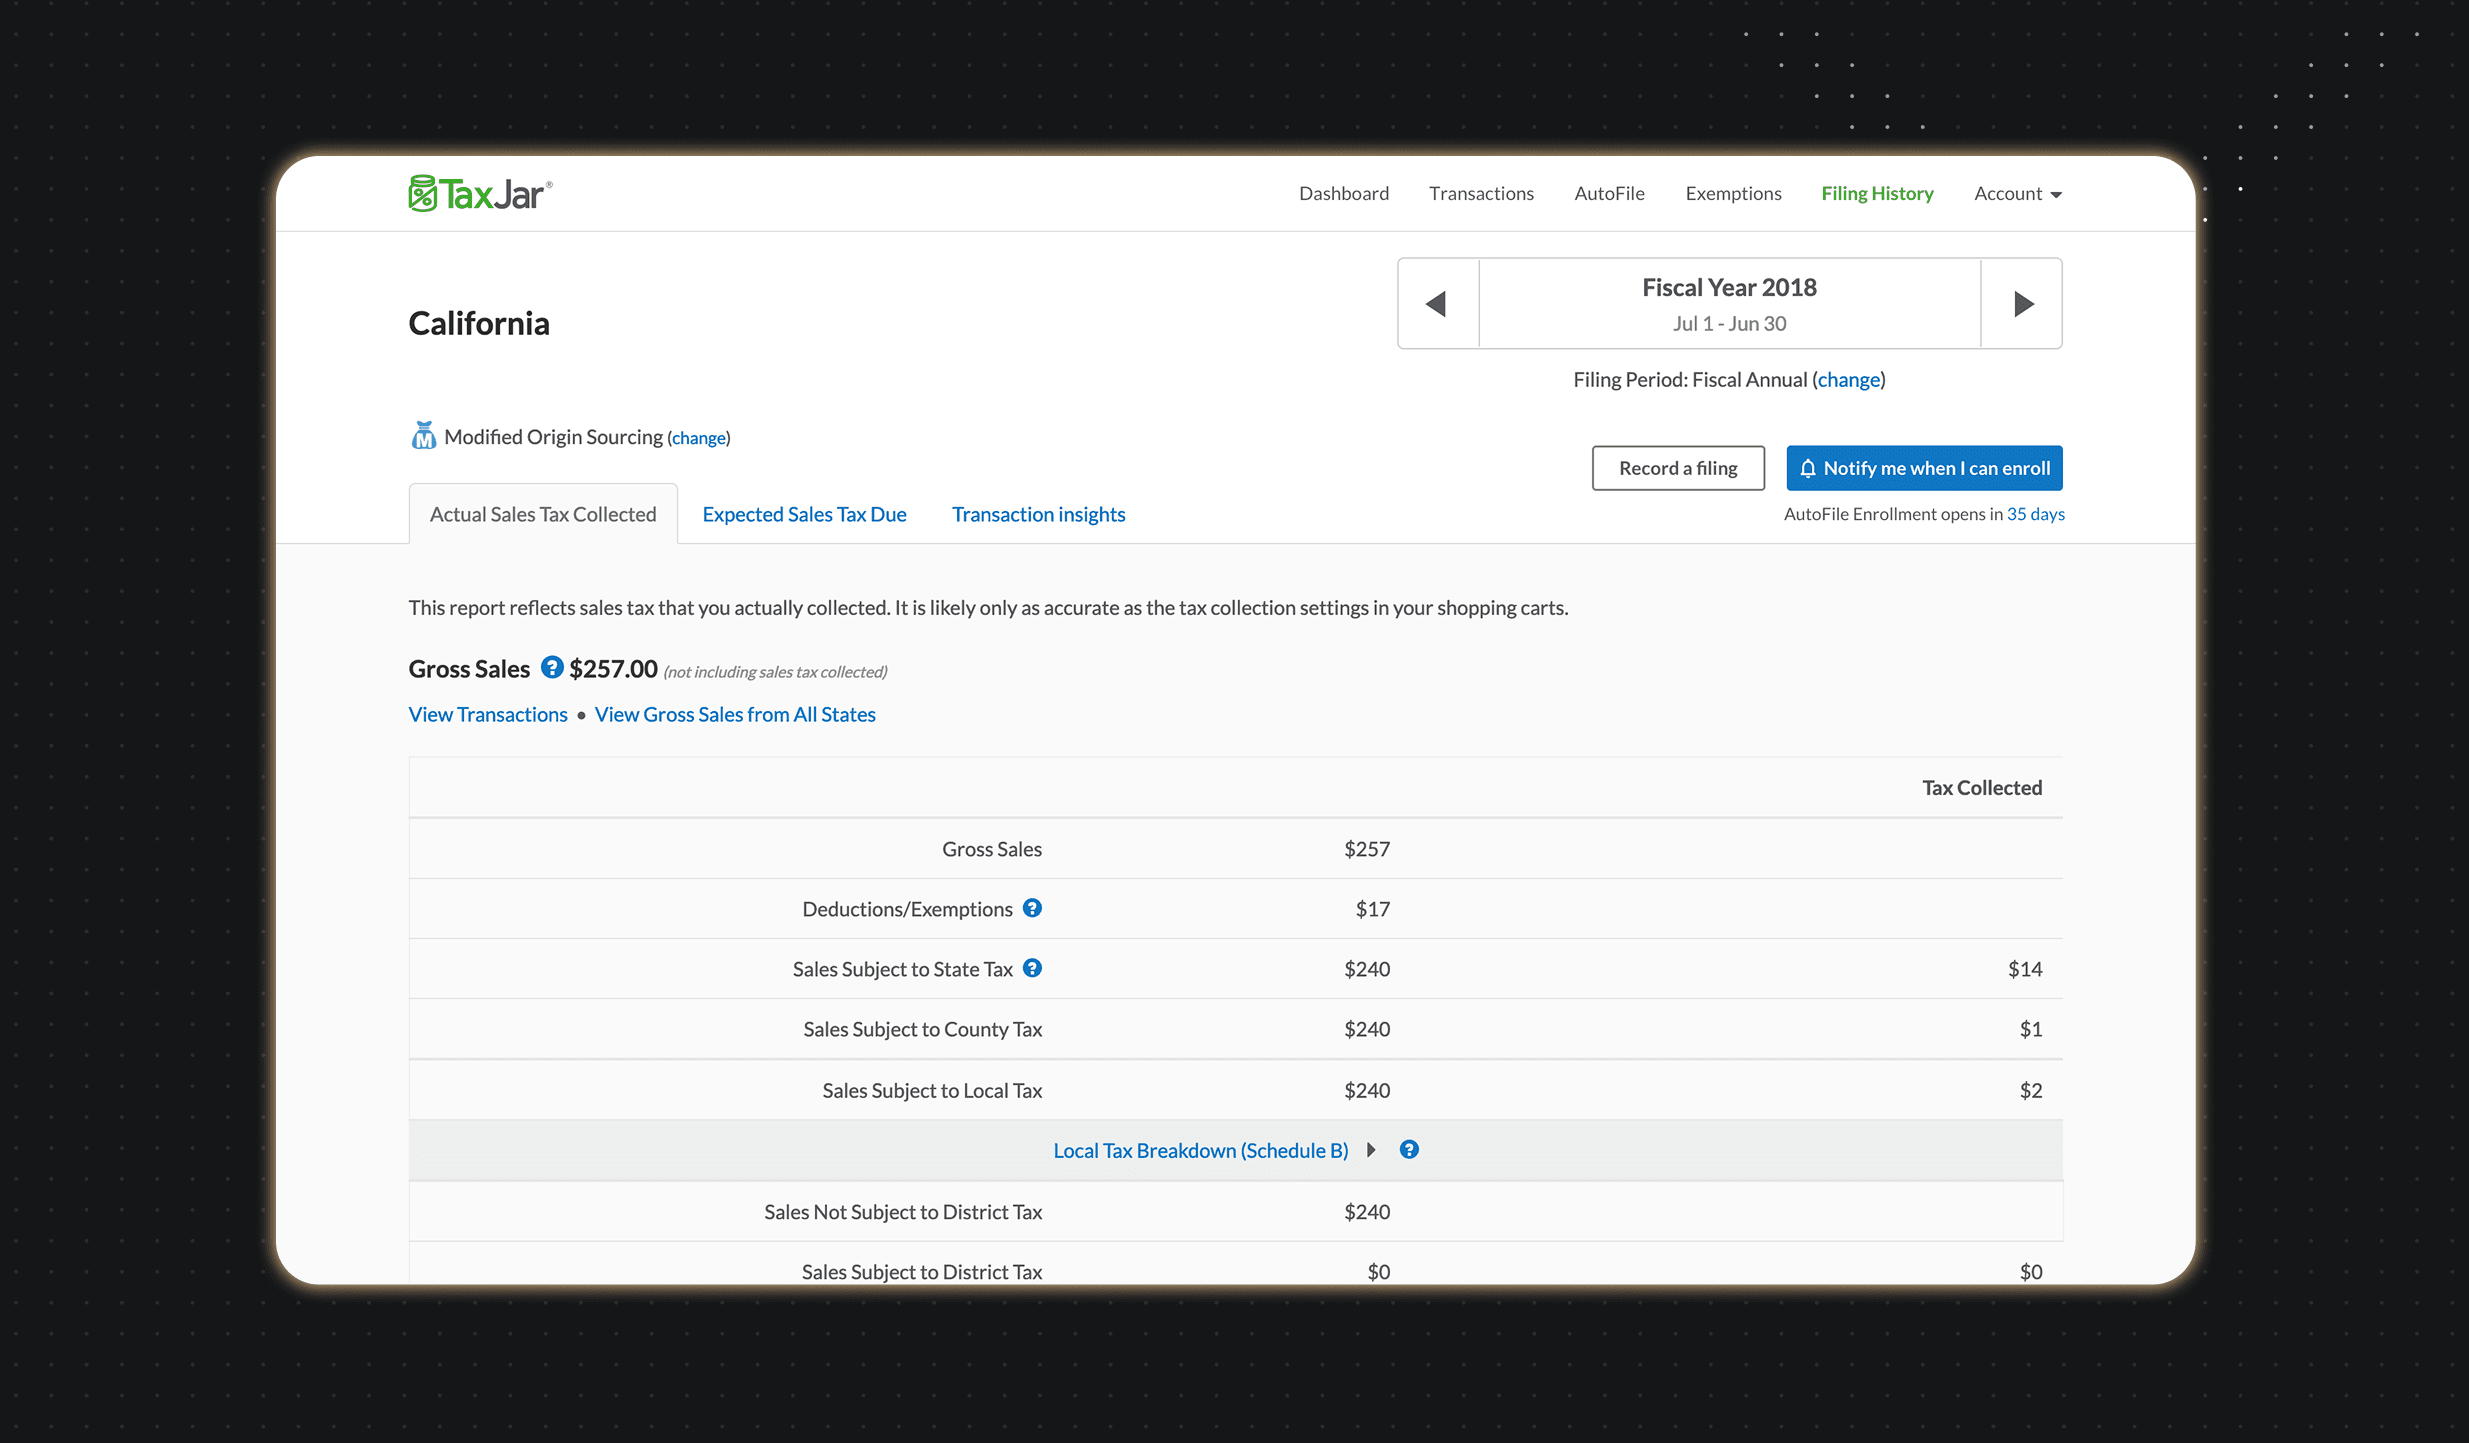Click Sales Subject to State Tax help icon

1032,968
